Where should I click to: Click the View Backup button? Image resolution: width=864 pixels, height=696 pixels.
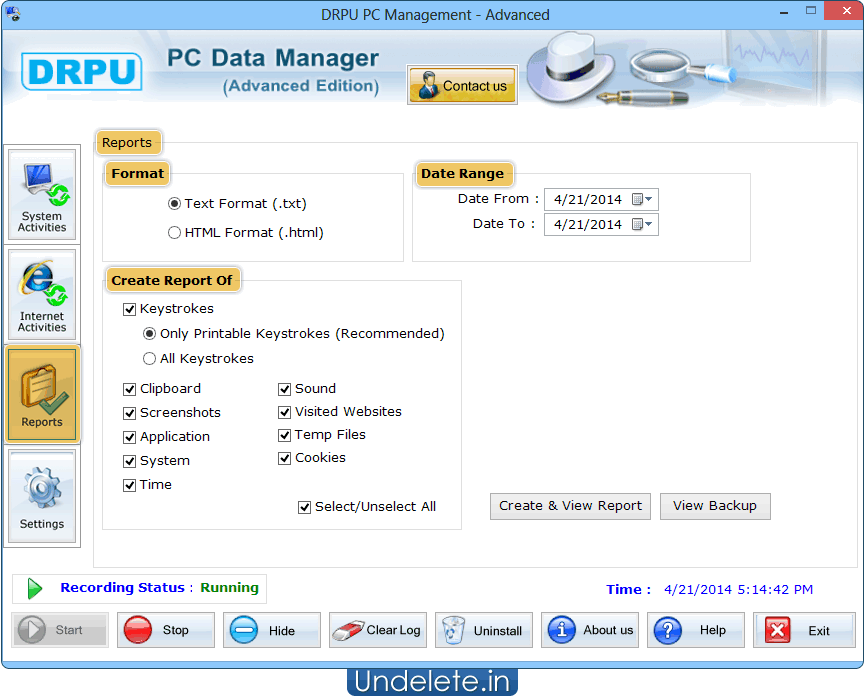click(x=715, y=506)
